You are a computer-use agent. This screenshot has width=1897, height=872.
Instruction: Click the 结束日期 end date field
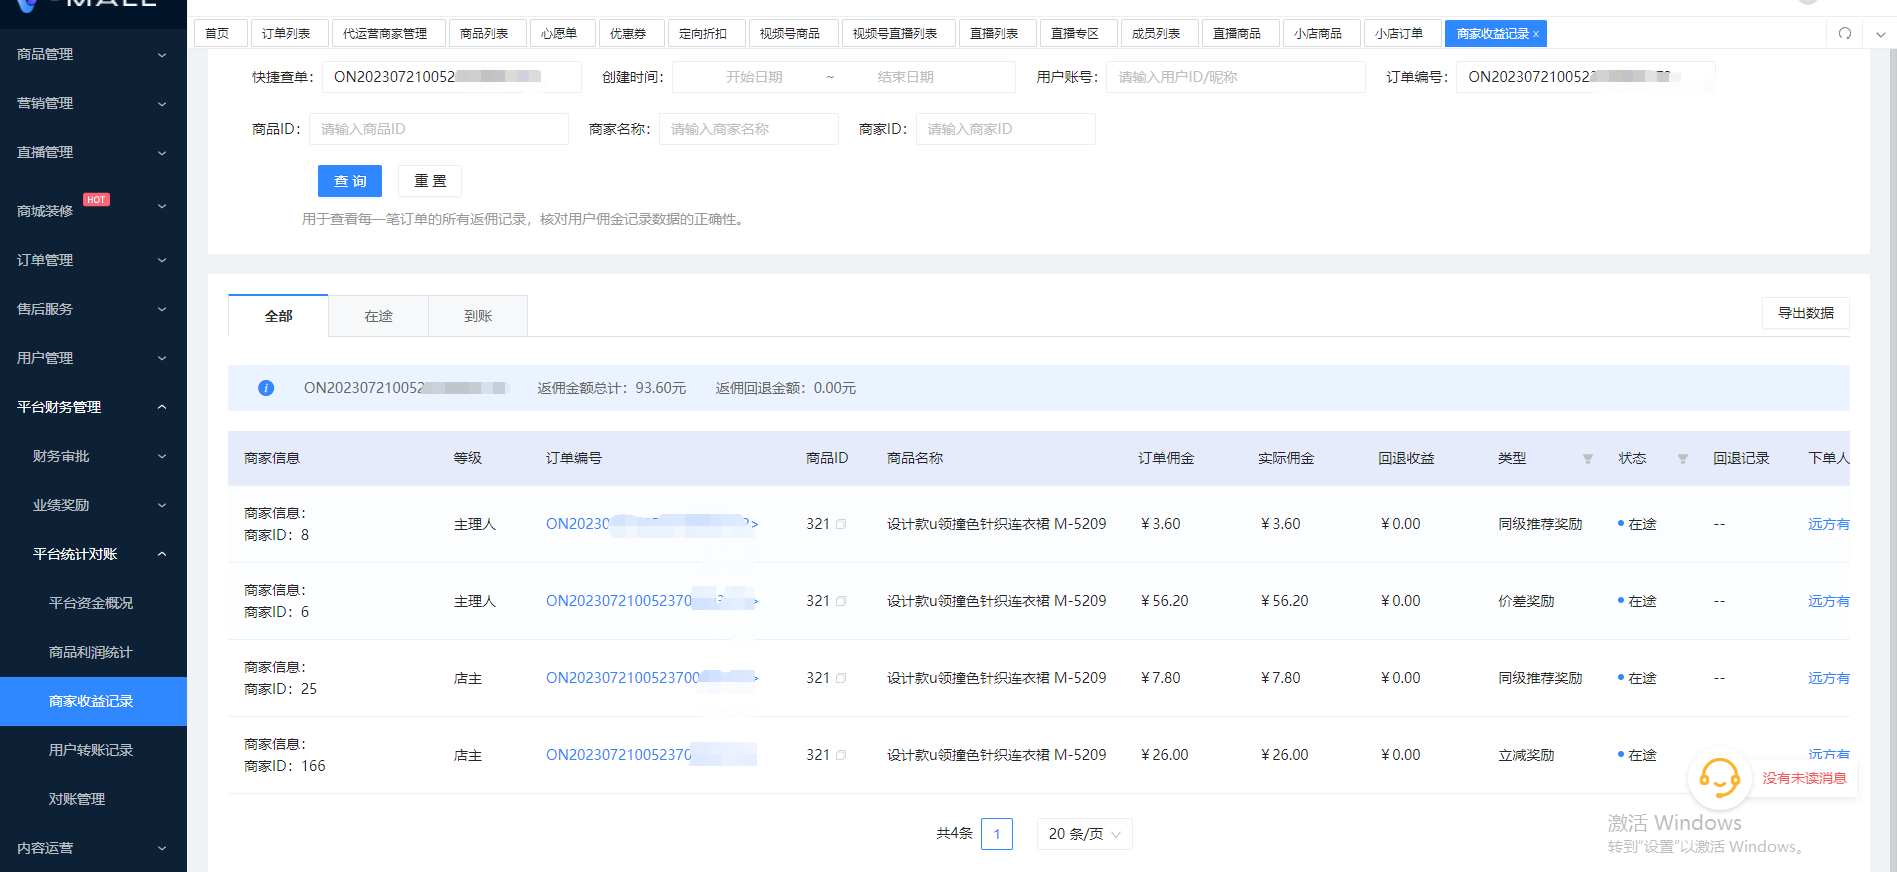point(906,77)
